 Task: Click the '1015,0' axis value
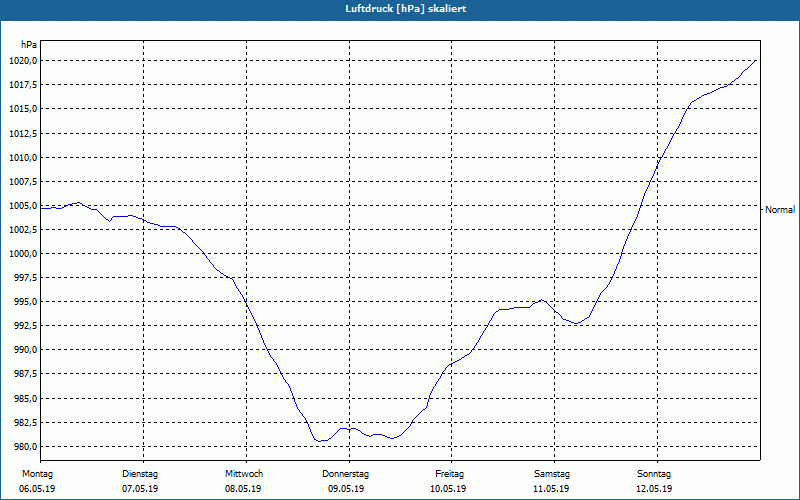pyautogui.click(x=23, y=109)
